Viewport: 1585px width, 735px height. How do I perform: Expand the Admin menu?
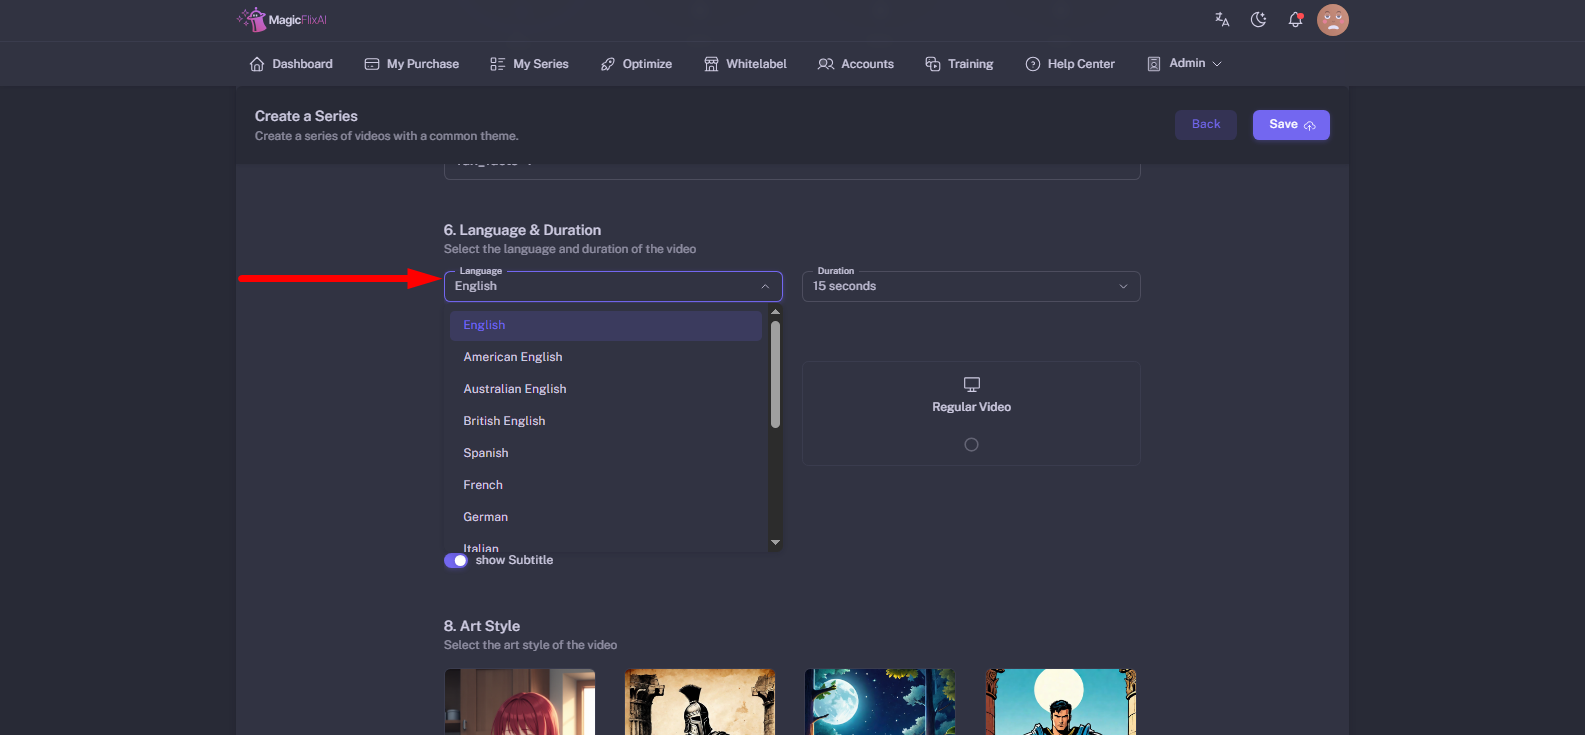(x=1186, y=64)
